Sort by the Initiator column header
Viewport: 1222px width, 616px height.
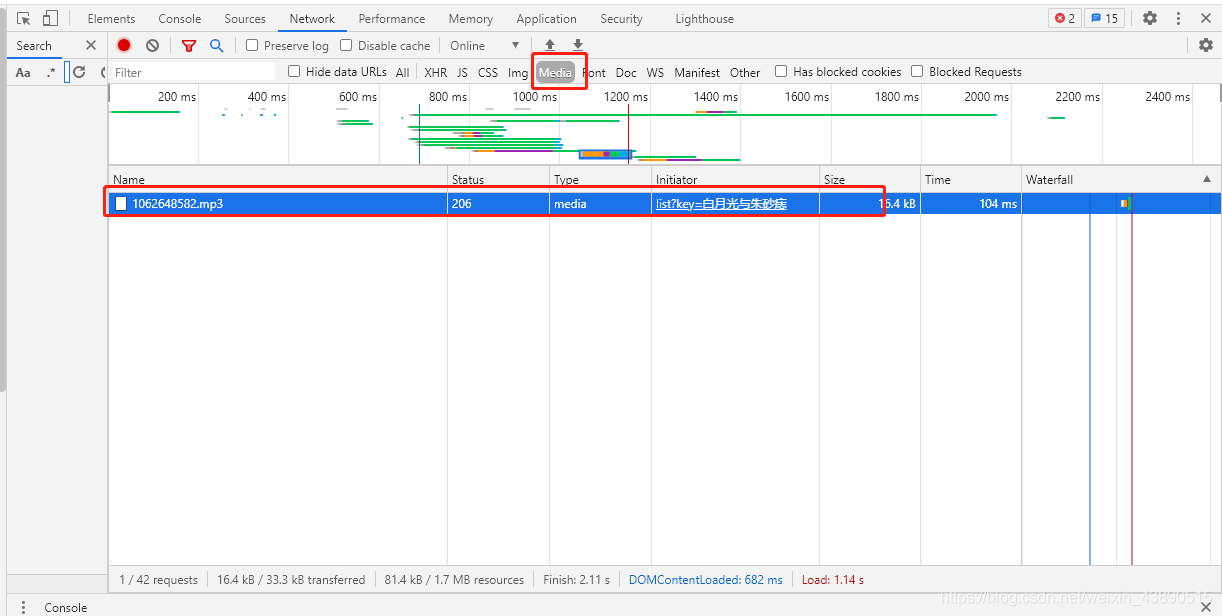pos(735,179)
